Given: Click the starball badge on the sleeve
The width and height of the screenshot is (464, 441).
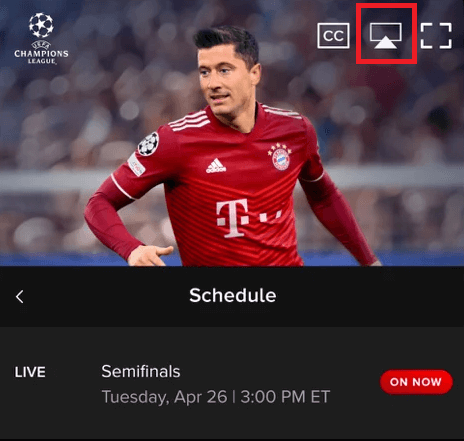Looking at the screenshot, I should pos(148,144).
